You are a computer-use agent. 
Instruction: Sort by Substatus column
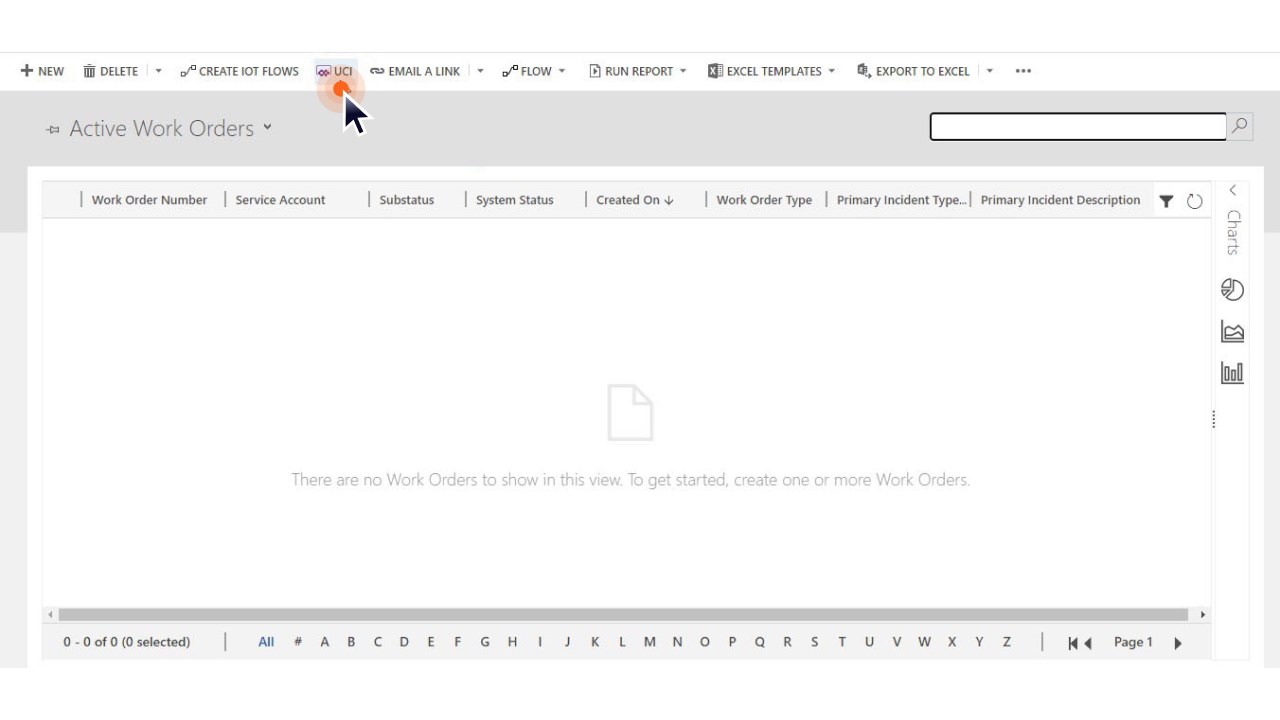pyautogui.click(x=407, y=200)
